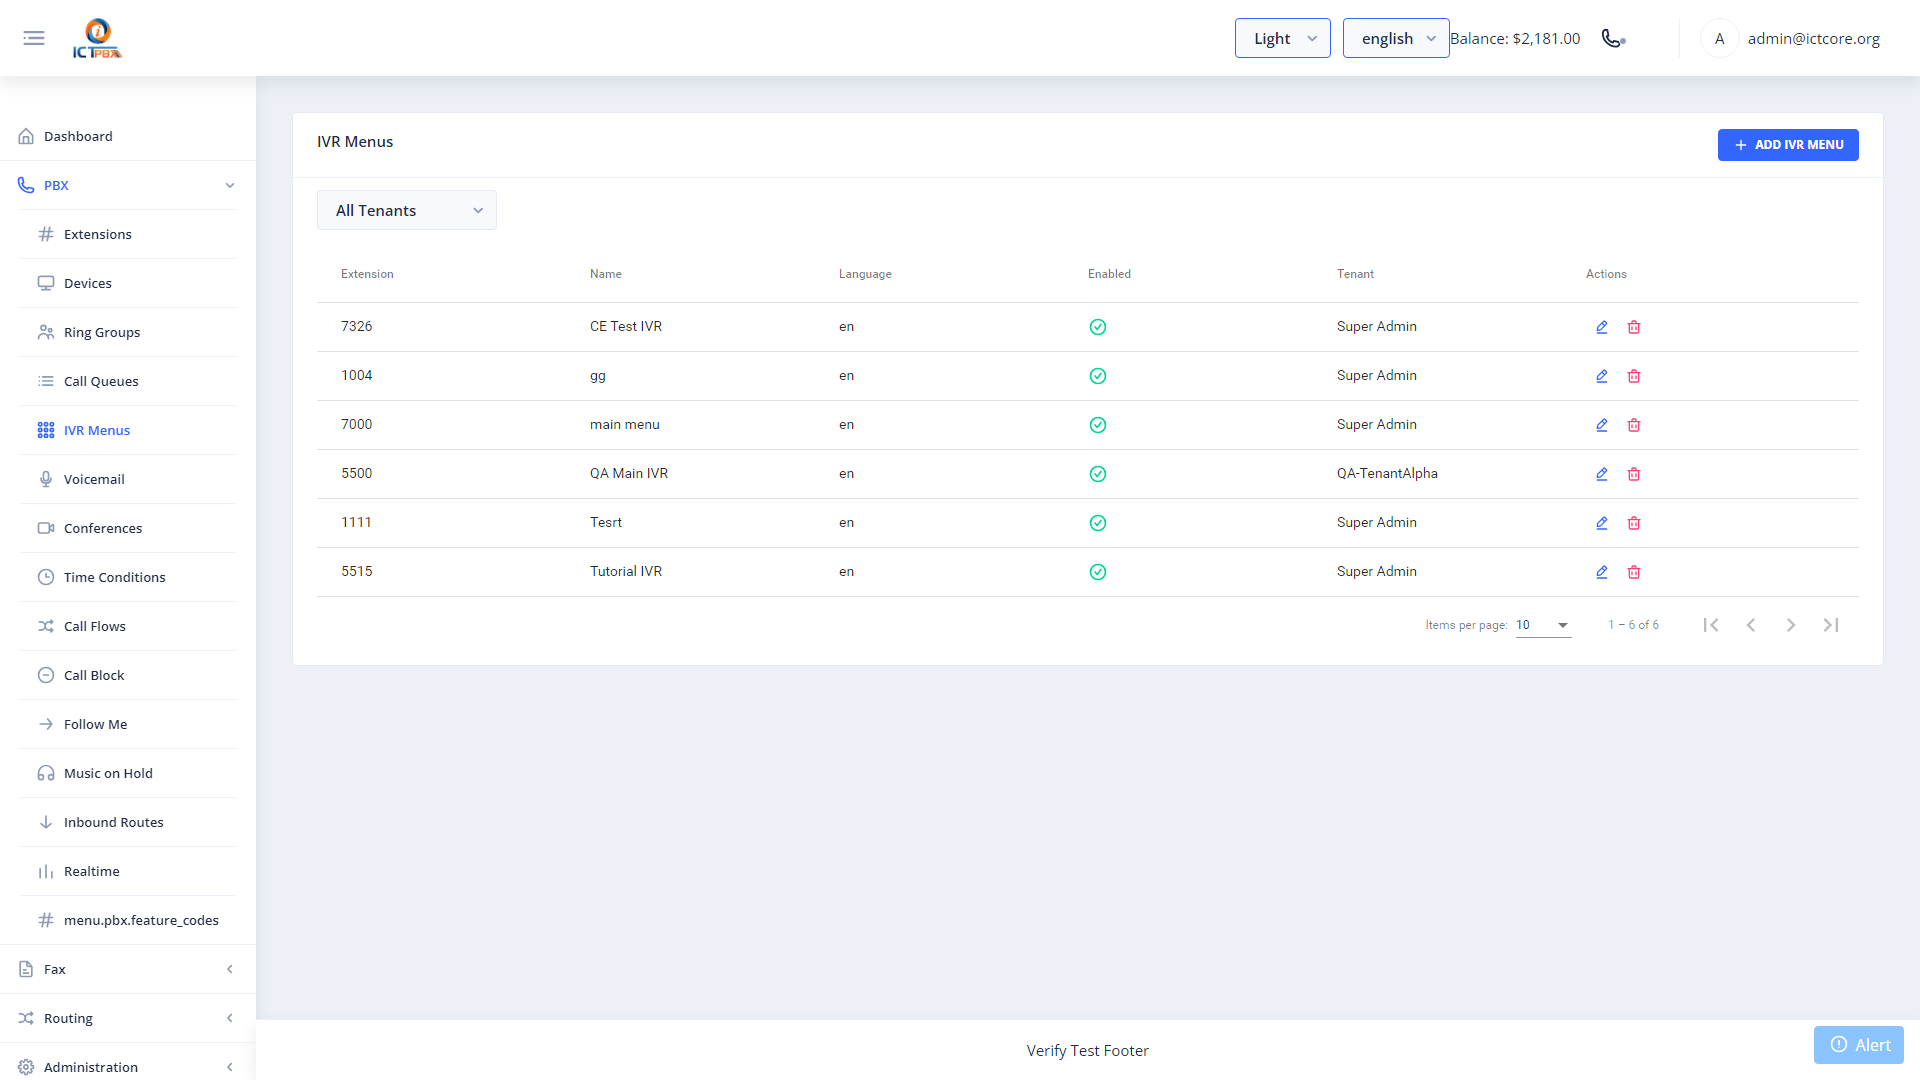Screen dimensions: 1920x1080
Task: Open the english language dropdown
Action: point(1396,38)
